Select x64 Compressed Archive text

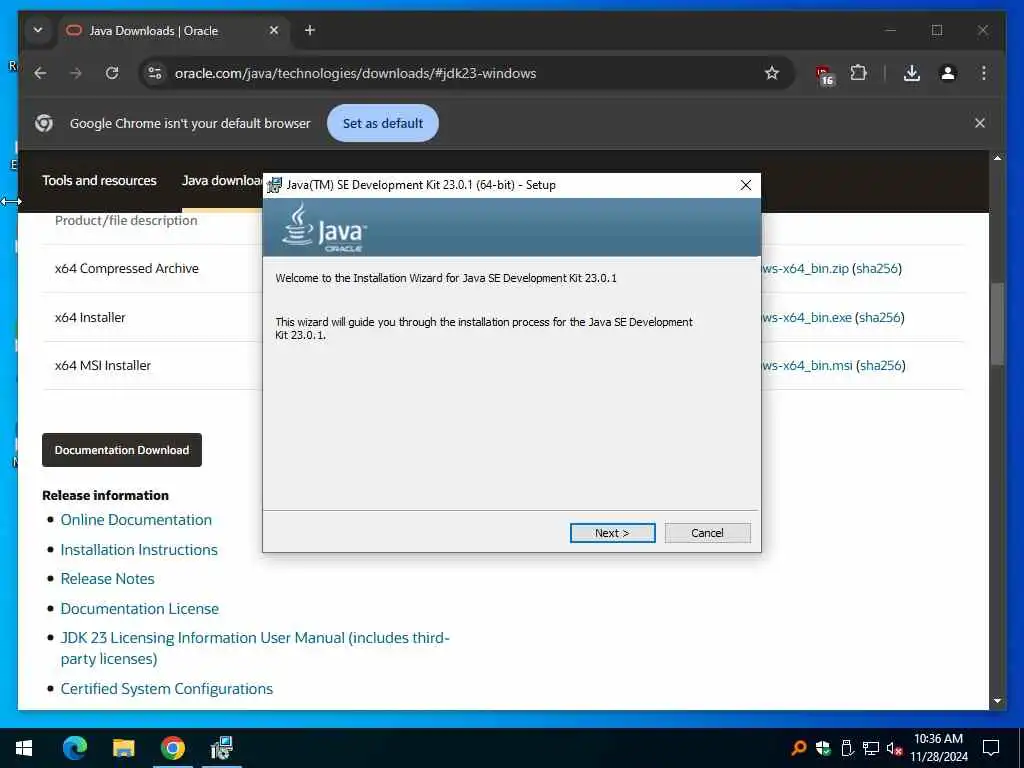pyautogui.click(x=127, y=268)
